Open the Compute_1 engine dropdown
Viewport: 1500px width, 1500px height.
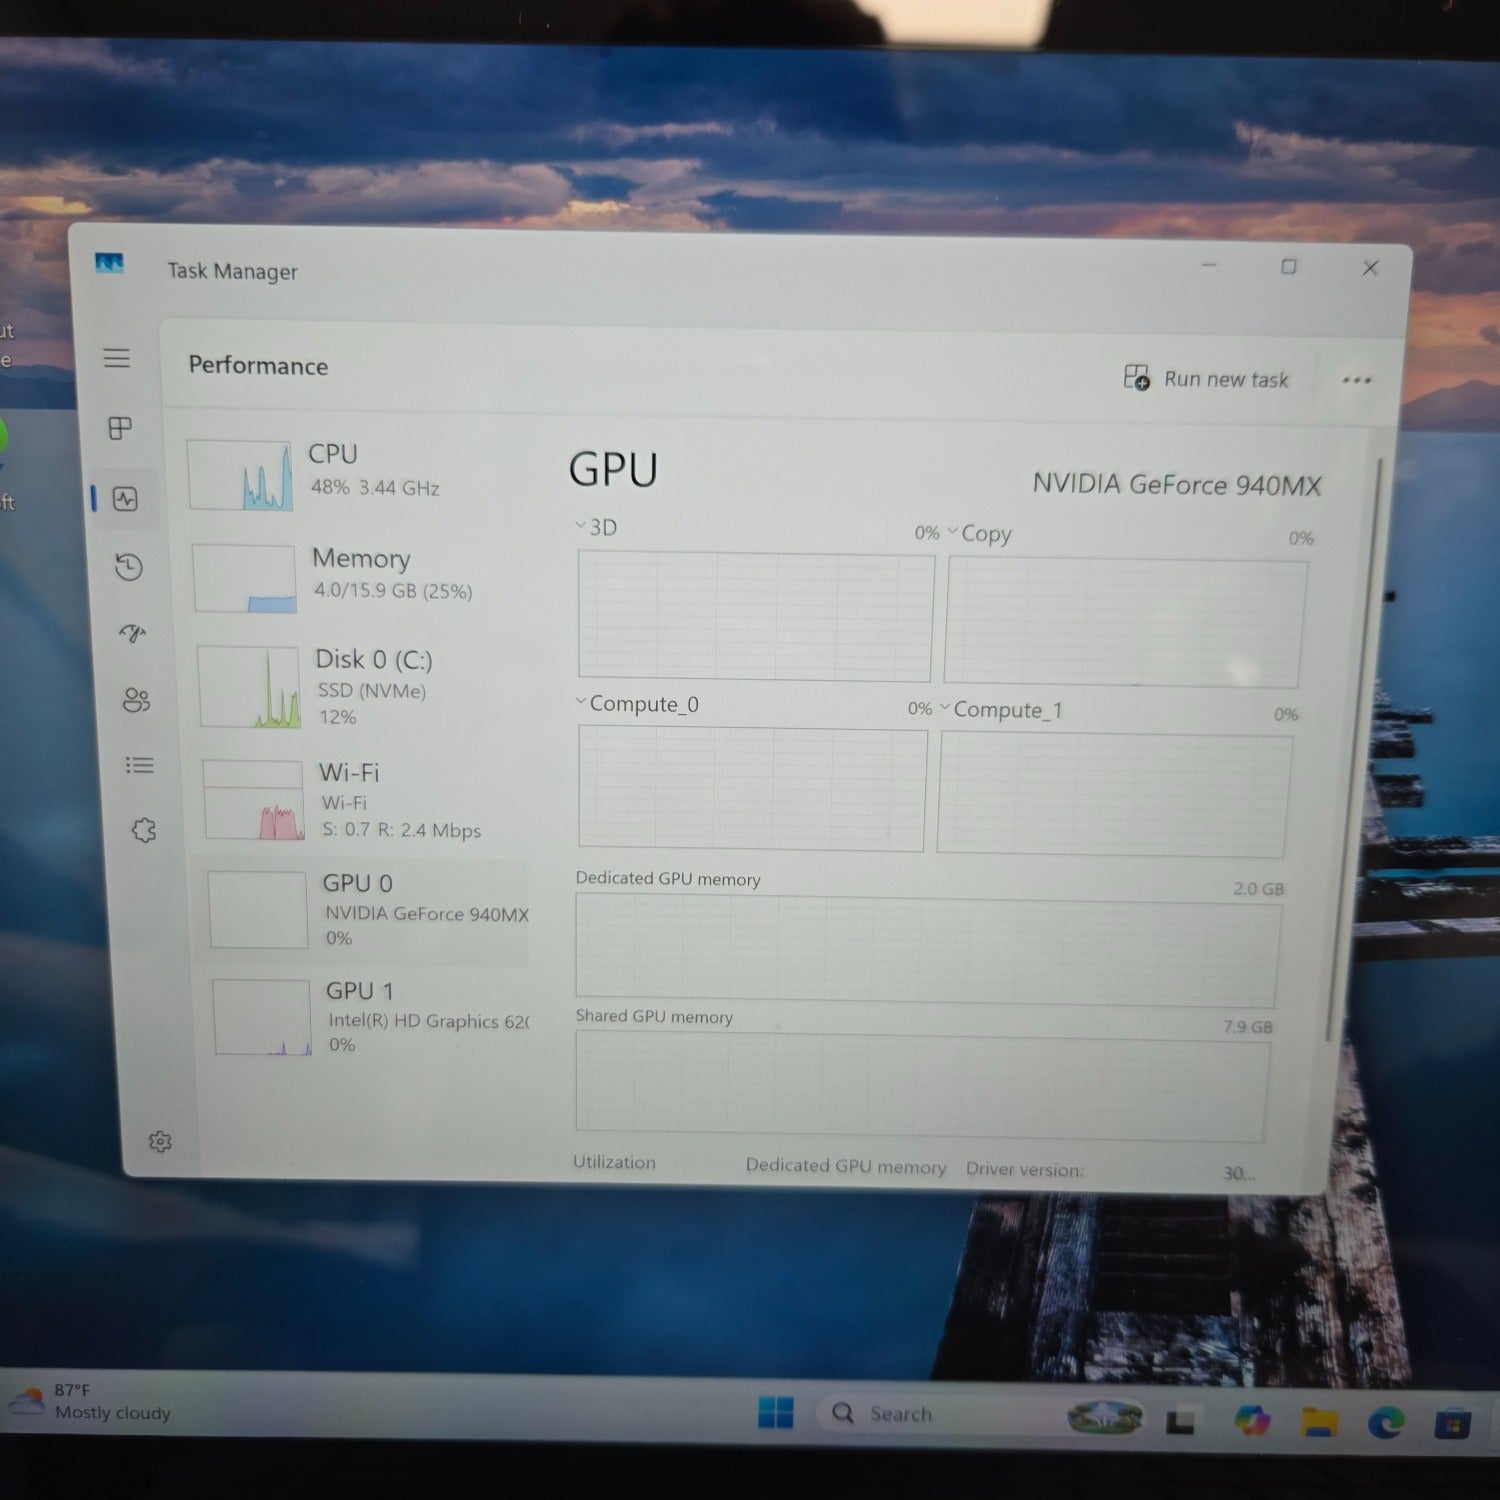pos(1001,710)
